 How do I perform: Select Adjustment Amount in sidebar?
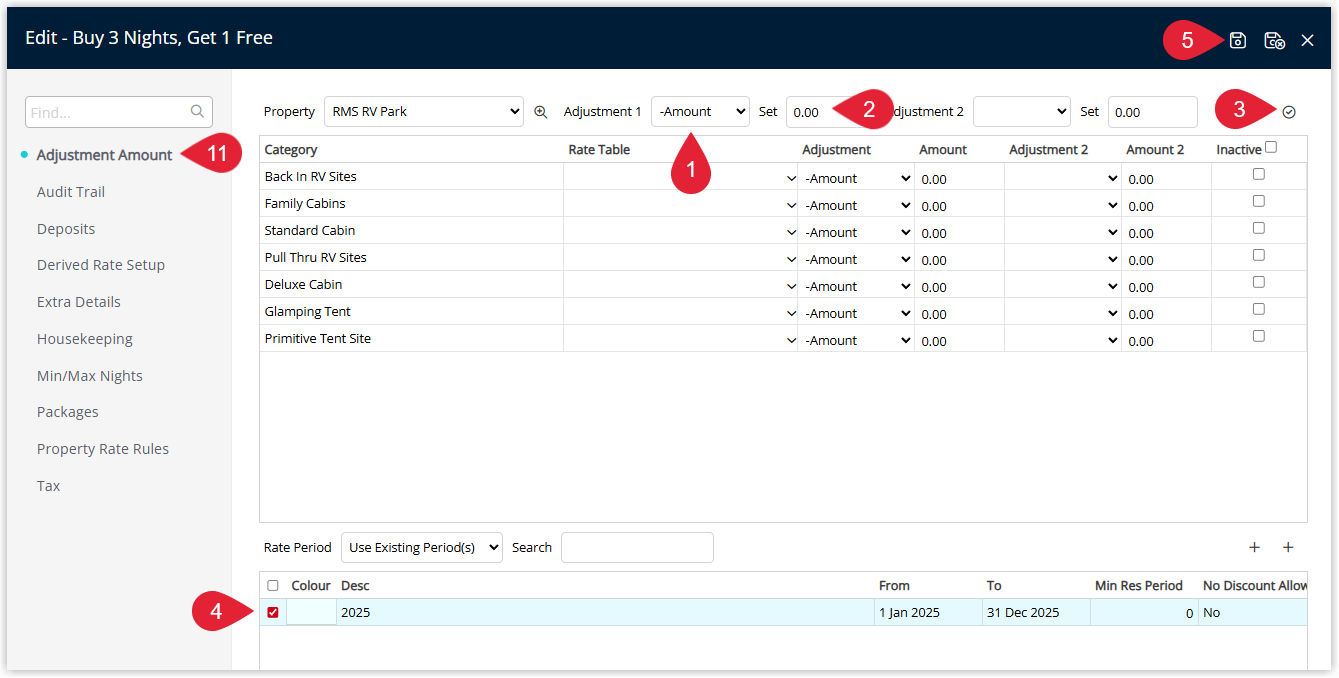(x=104, y=155)
